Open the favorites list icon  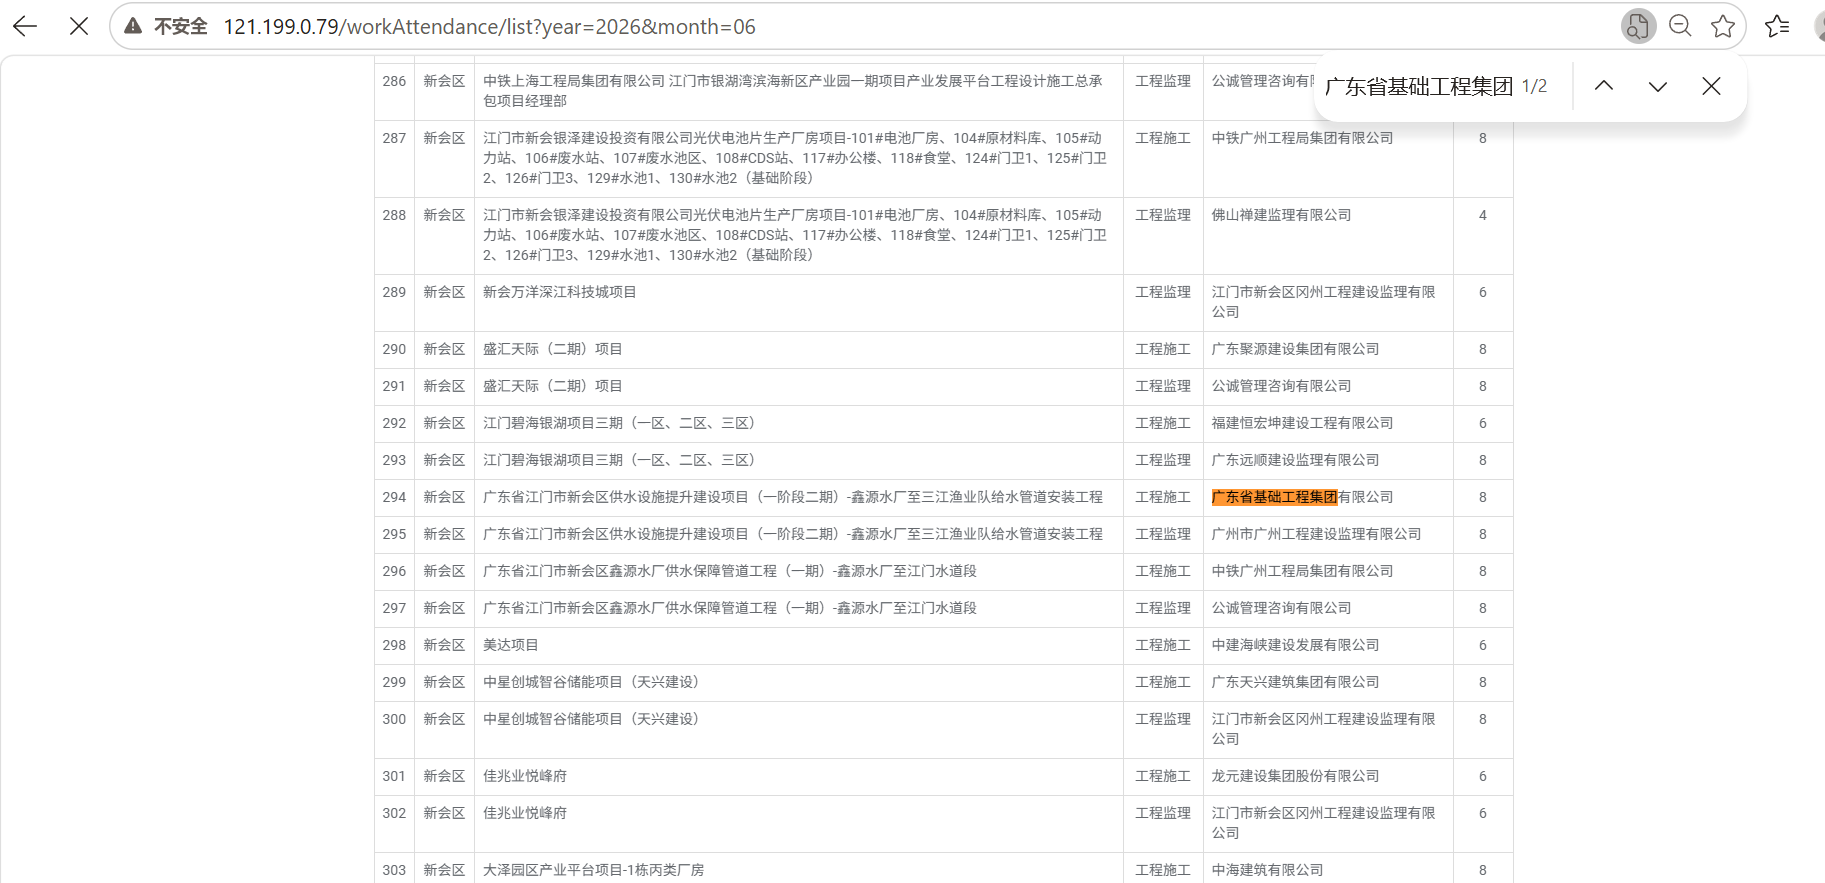coord(1777,27)
